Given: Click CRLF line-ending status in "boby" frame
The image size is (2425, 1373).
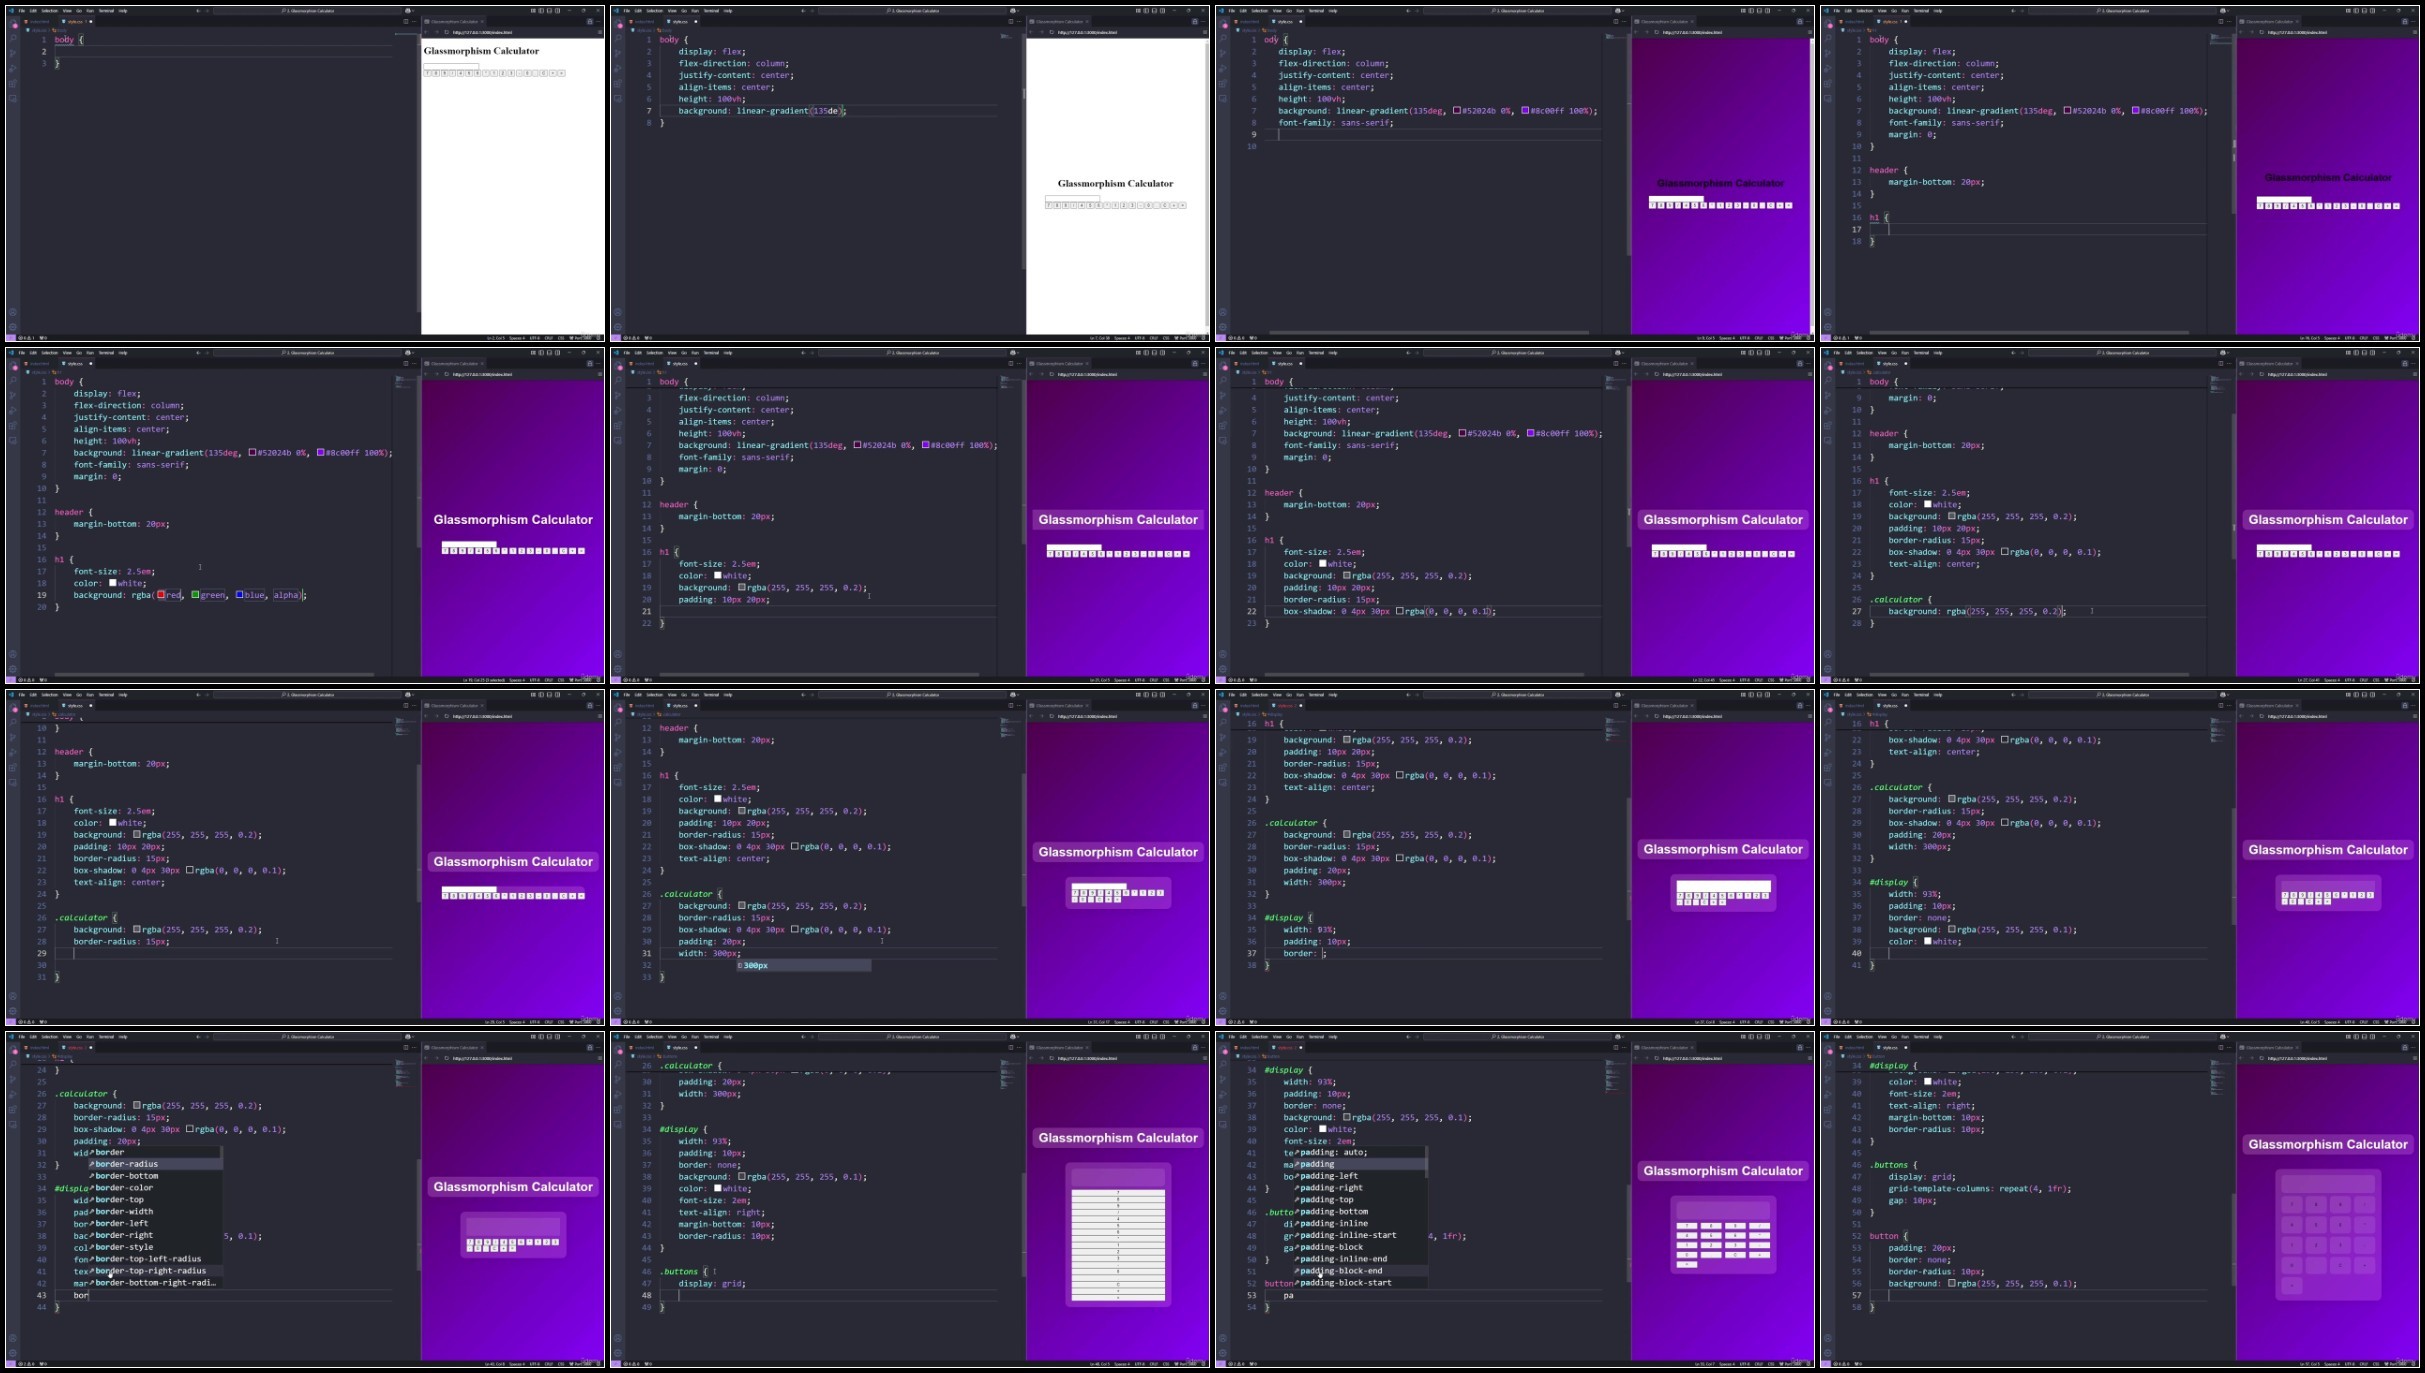Looking at the screenshot, I should 549,338.
